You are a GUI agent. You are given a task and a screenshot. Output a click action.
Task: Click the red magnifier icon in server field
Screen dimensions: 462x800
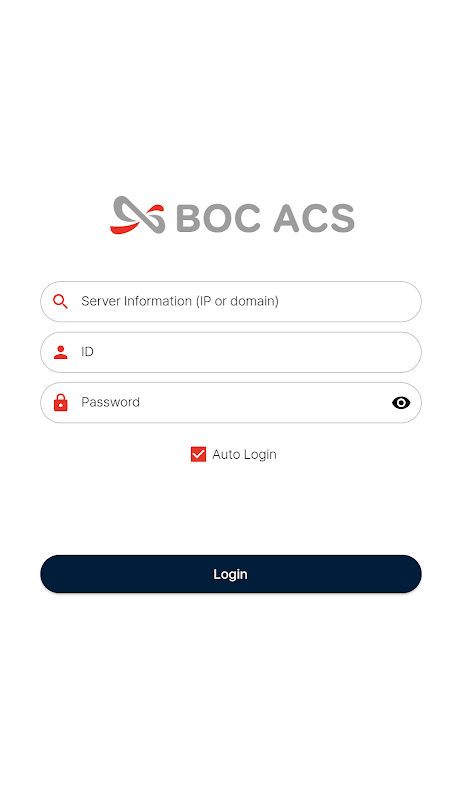tap(60, 302)
